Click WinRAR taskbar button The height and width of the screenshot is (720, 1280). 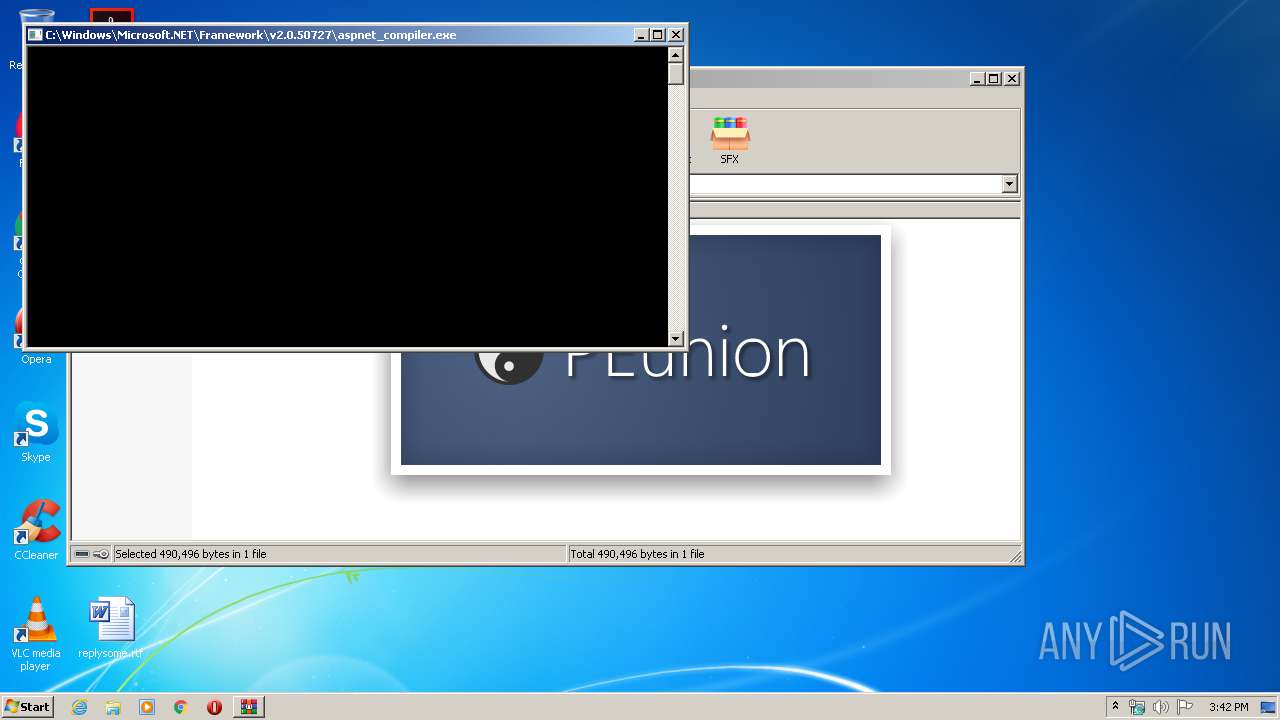pyautogui.click(x=249, y=707)
